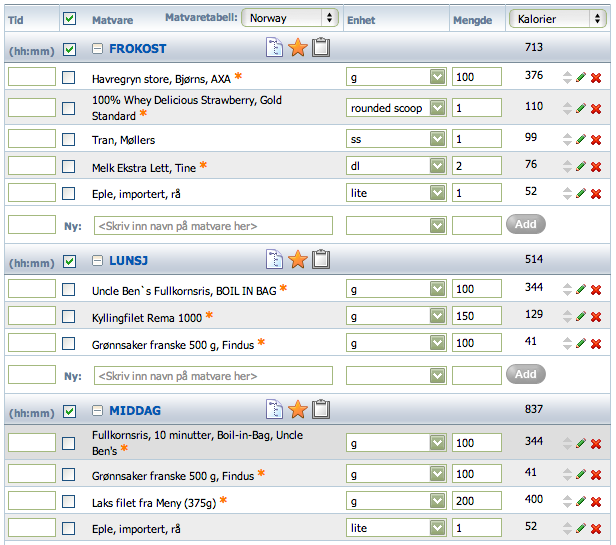The height and width of the screenshot is (545, 616).
Task: Click the amount field for Kyllingfilet Rema 1000
Action: (x=477, y=316)
